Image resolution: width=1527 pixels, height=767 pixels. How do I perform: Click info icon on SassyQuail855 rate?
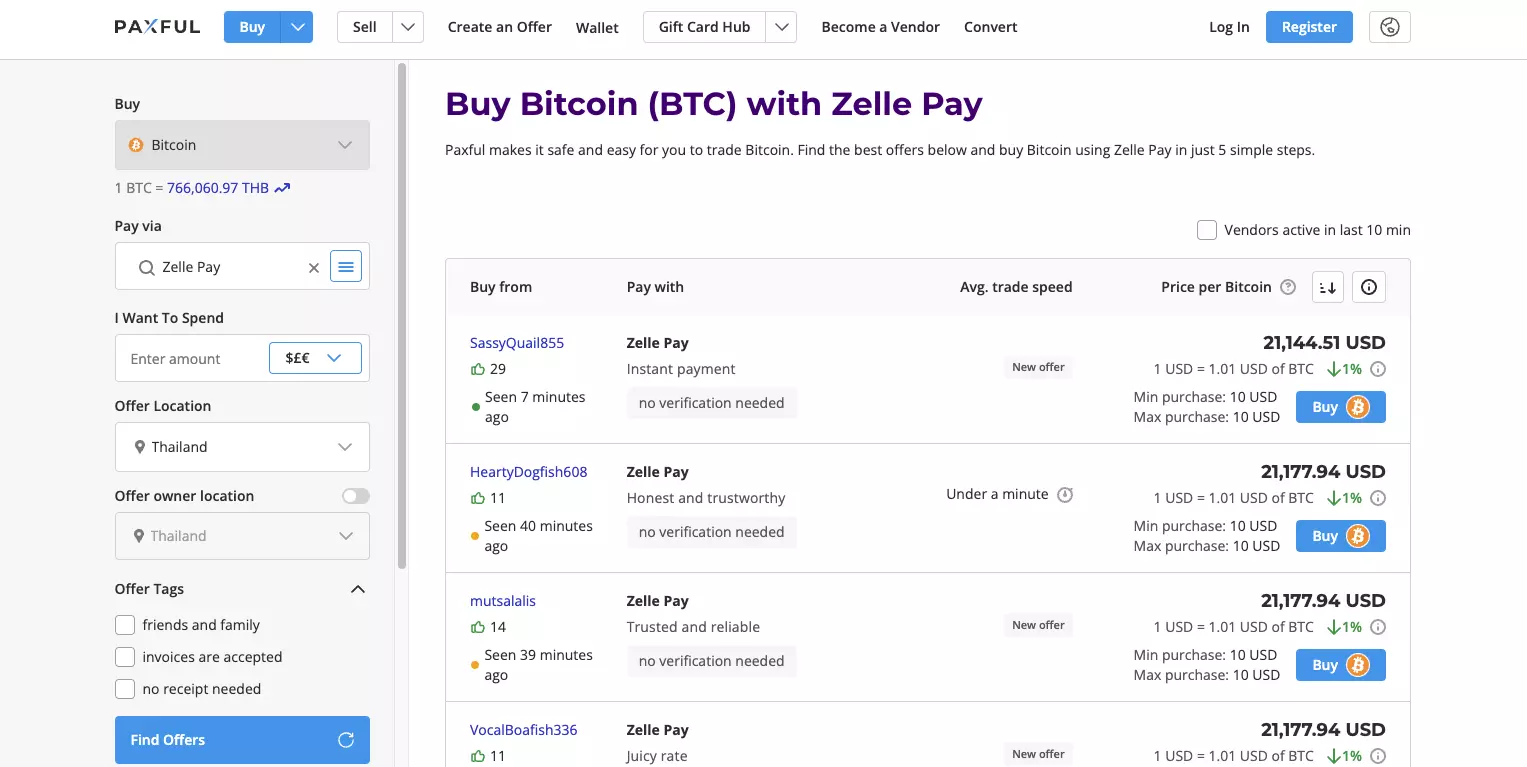(1378, 369)
